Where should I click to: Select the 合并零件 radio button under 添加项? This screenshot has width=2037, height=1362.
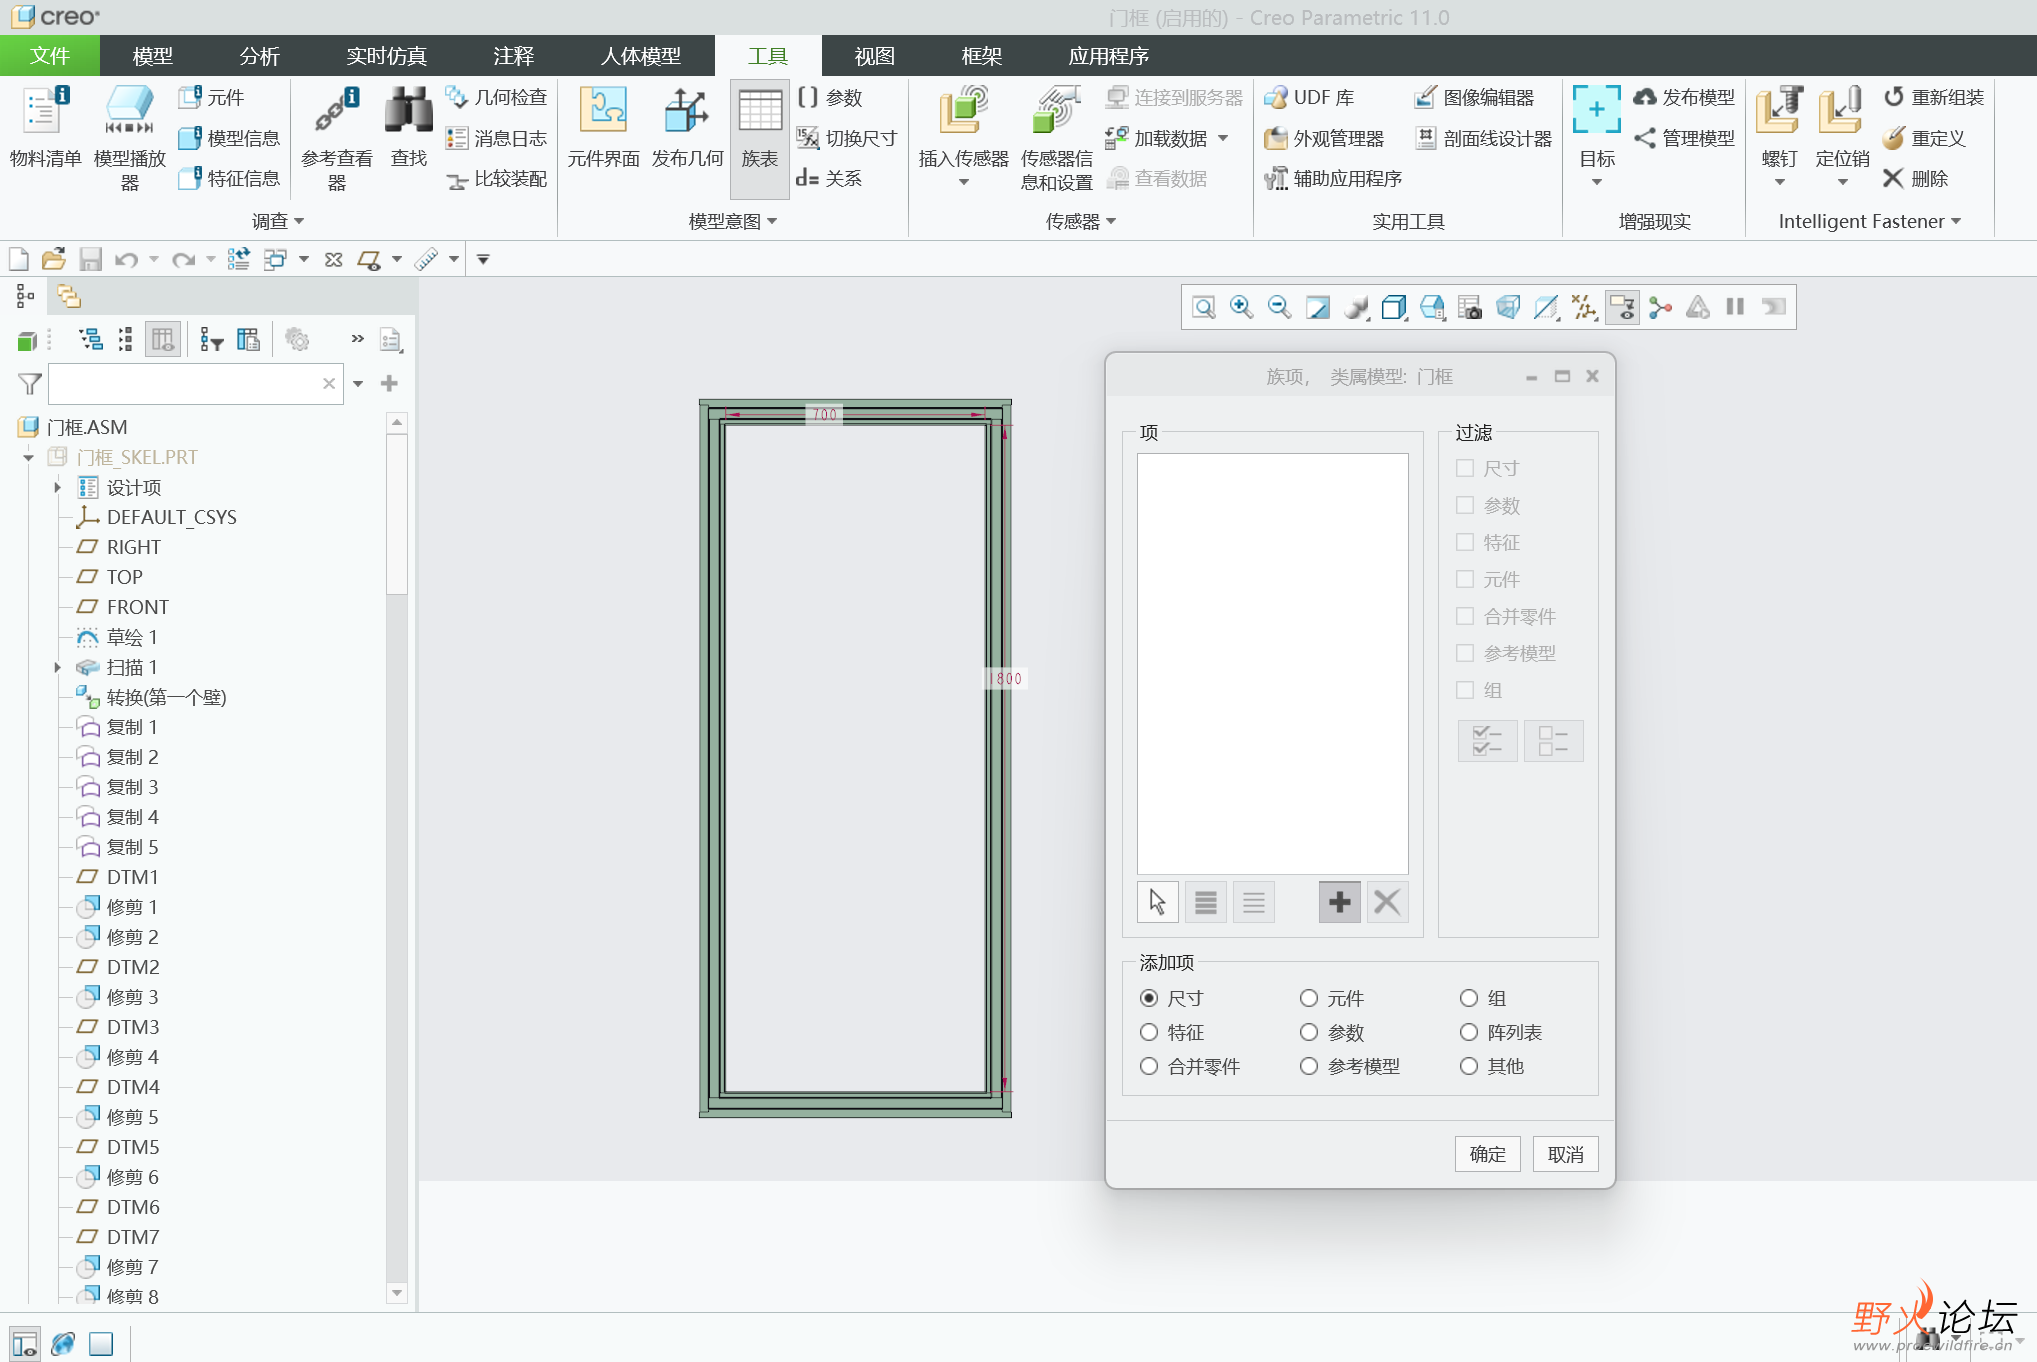coord(1149,1066)
